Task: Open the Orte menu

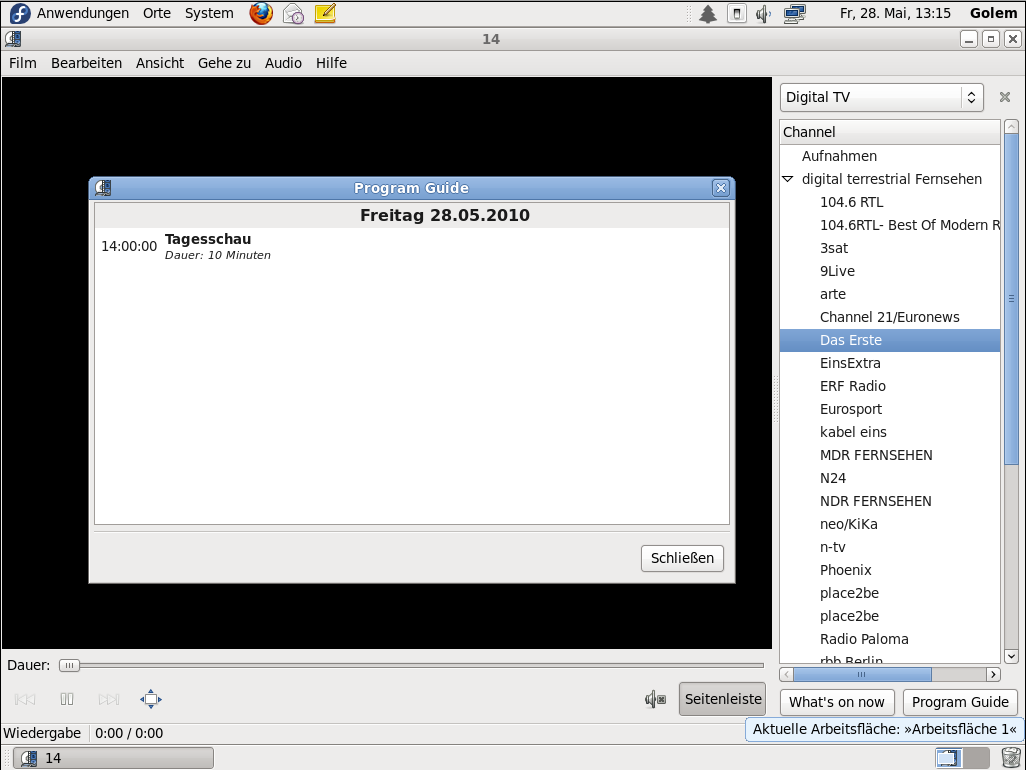Action: coord(157,13)
